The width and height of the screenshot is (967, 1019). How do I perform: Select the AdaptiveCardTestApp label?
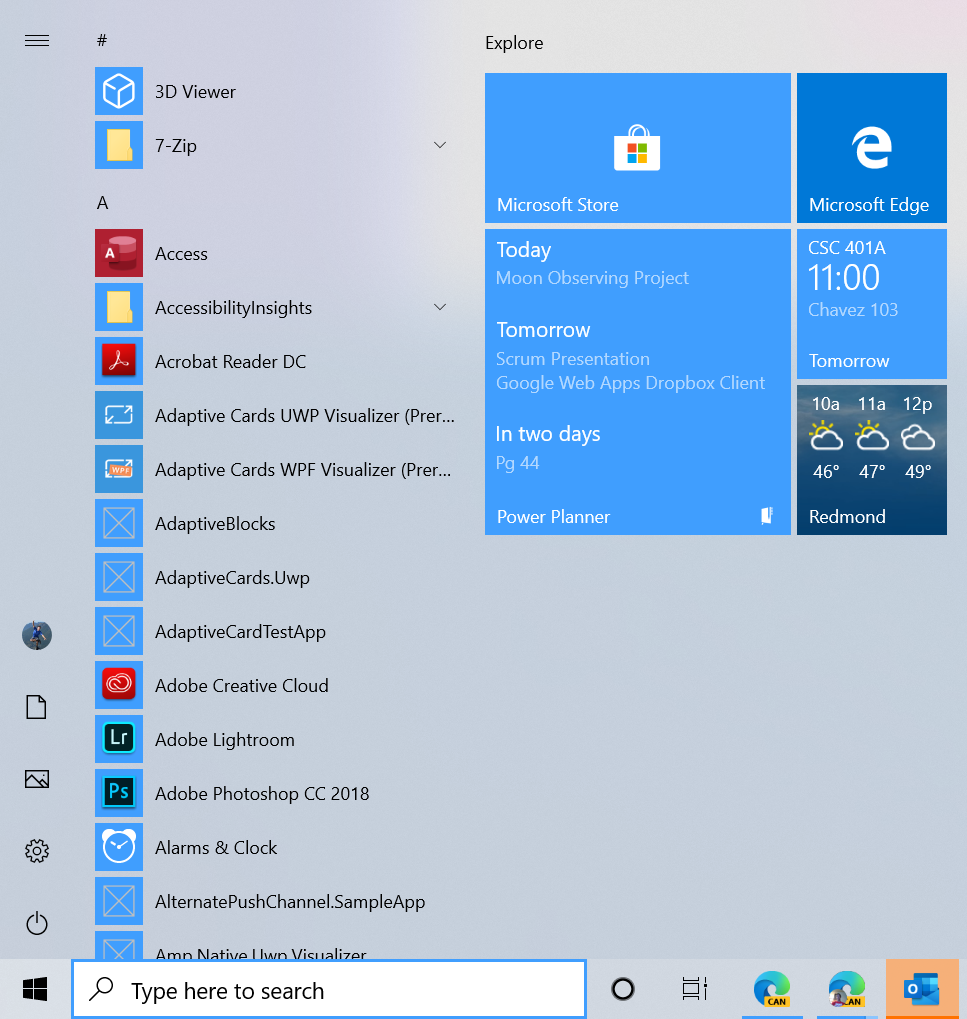click(240, 632)
